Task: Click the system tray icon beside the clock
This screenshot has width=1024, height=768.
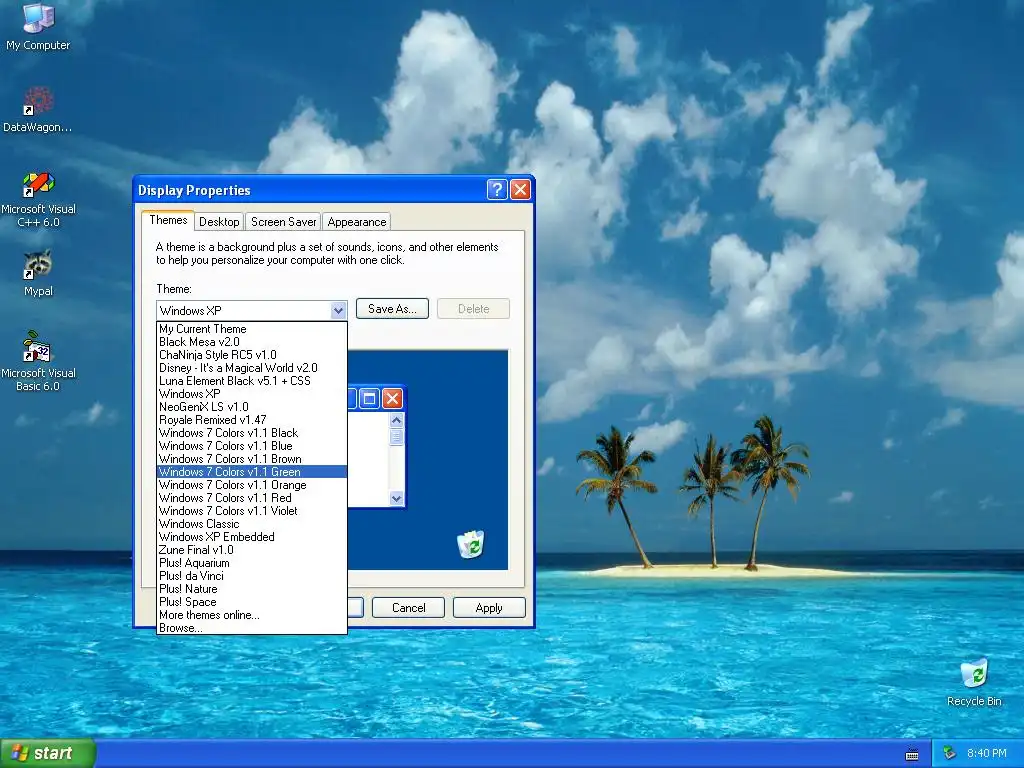Action: pyautogui.click(x=950, y=753)
